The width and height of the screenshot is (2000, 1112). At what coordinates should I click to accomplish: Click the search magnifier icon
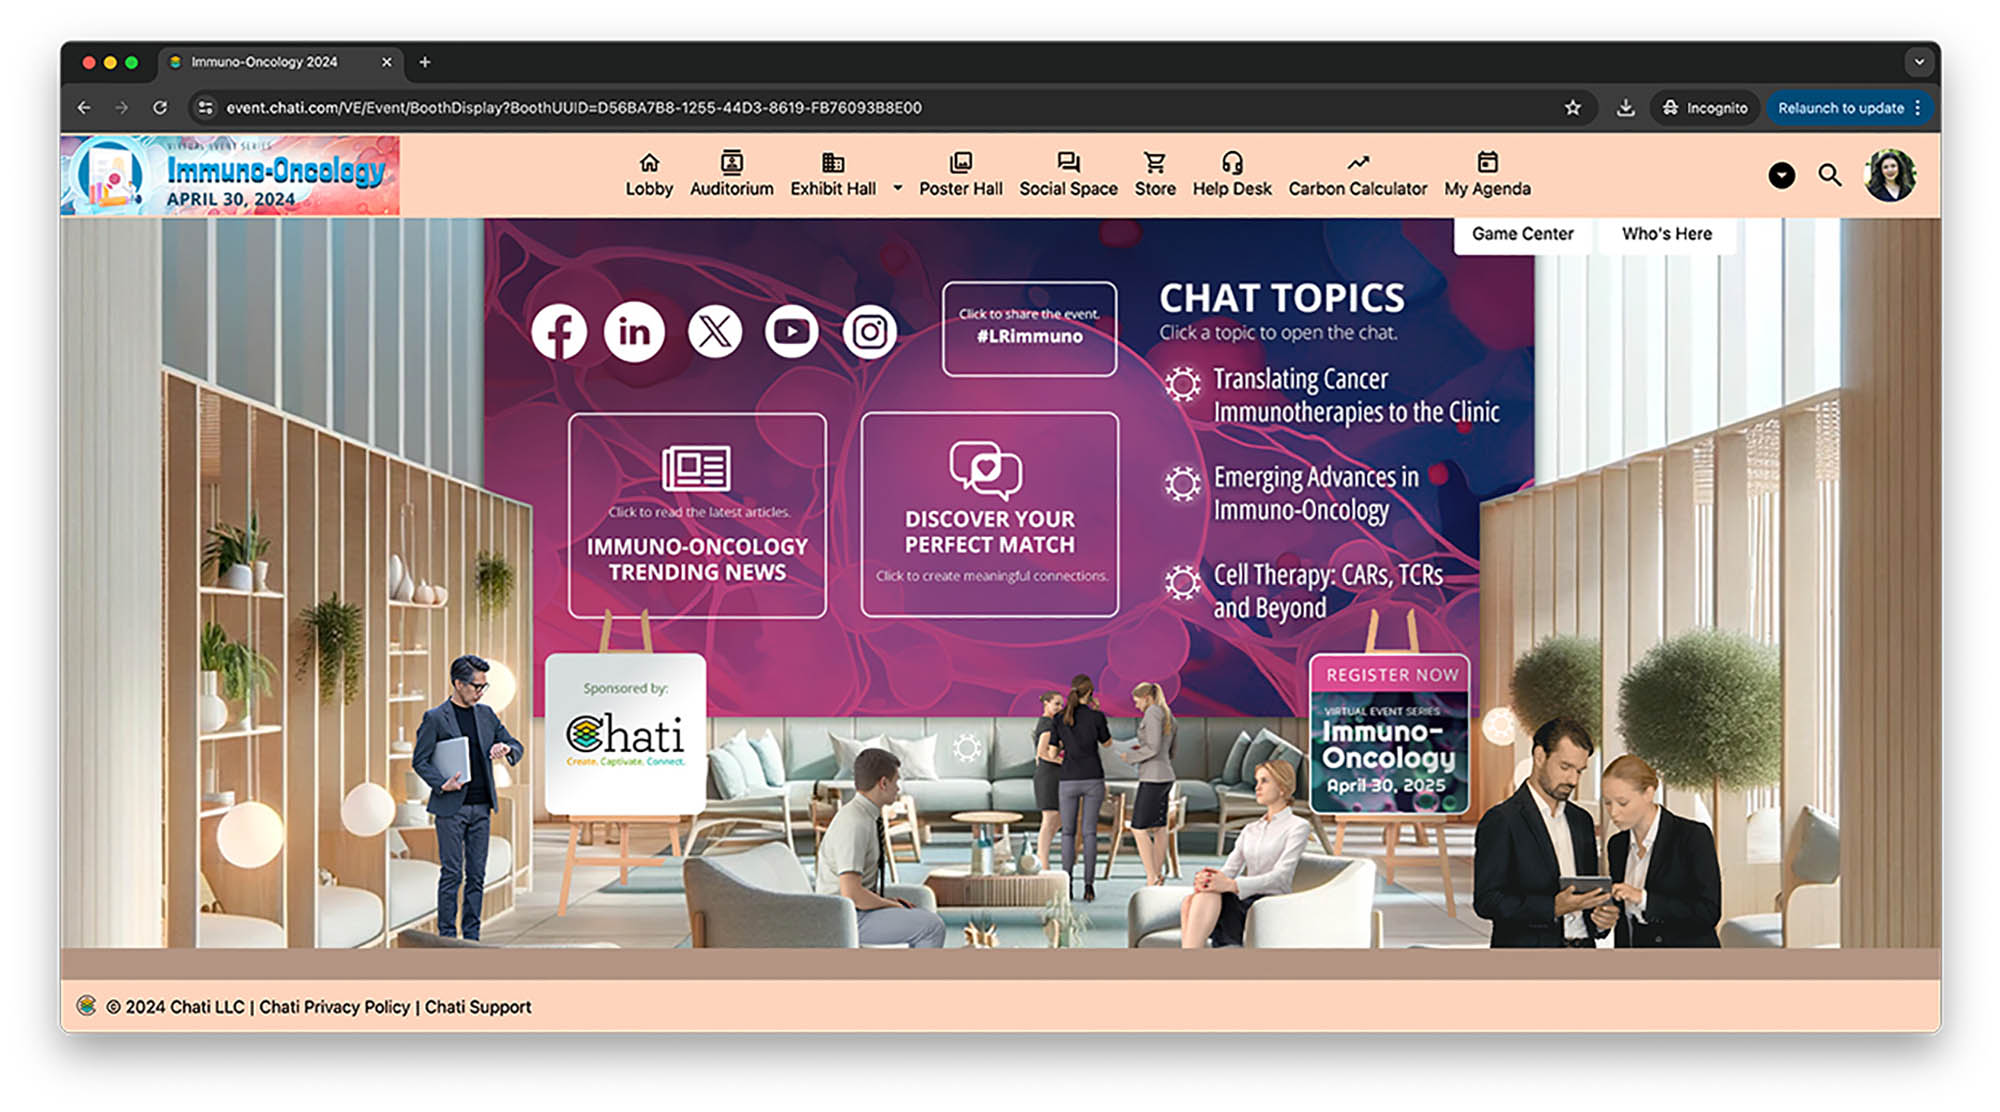point(1830,176)
